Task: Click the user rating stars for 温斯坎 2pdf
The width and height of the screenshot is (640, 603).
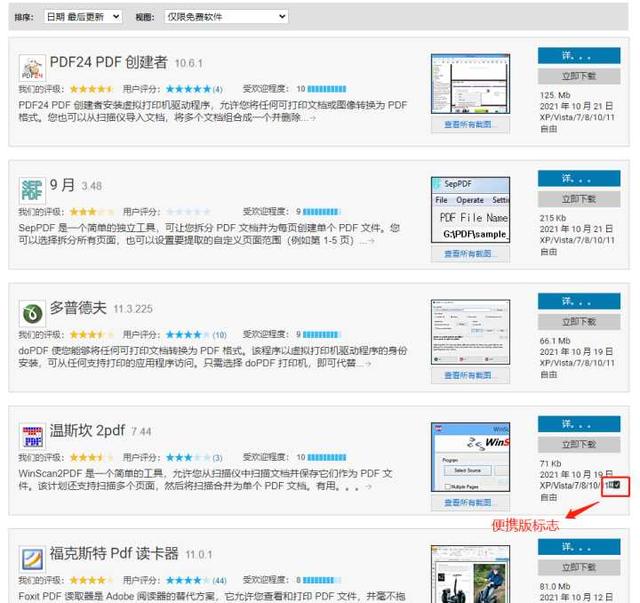Action: pyautogui.click(x=188, y=457)
